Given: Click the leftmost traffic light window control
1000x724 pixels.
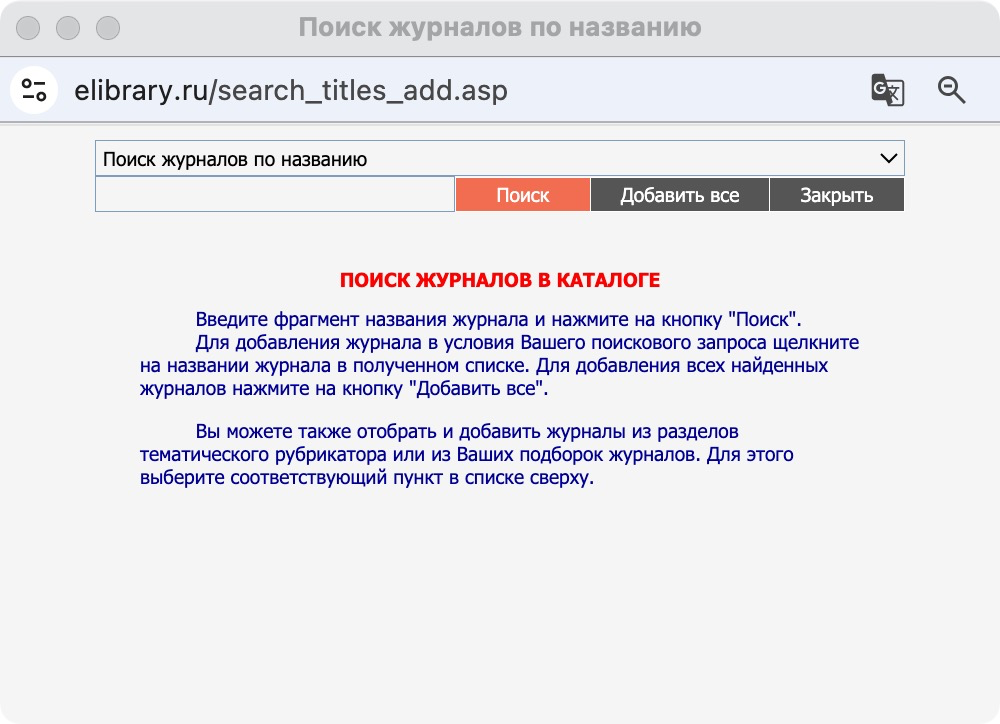Looking at the screenshot, I should [x=27, y=29].
